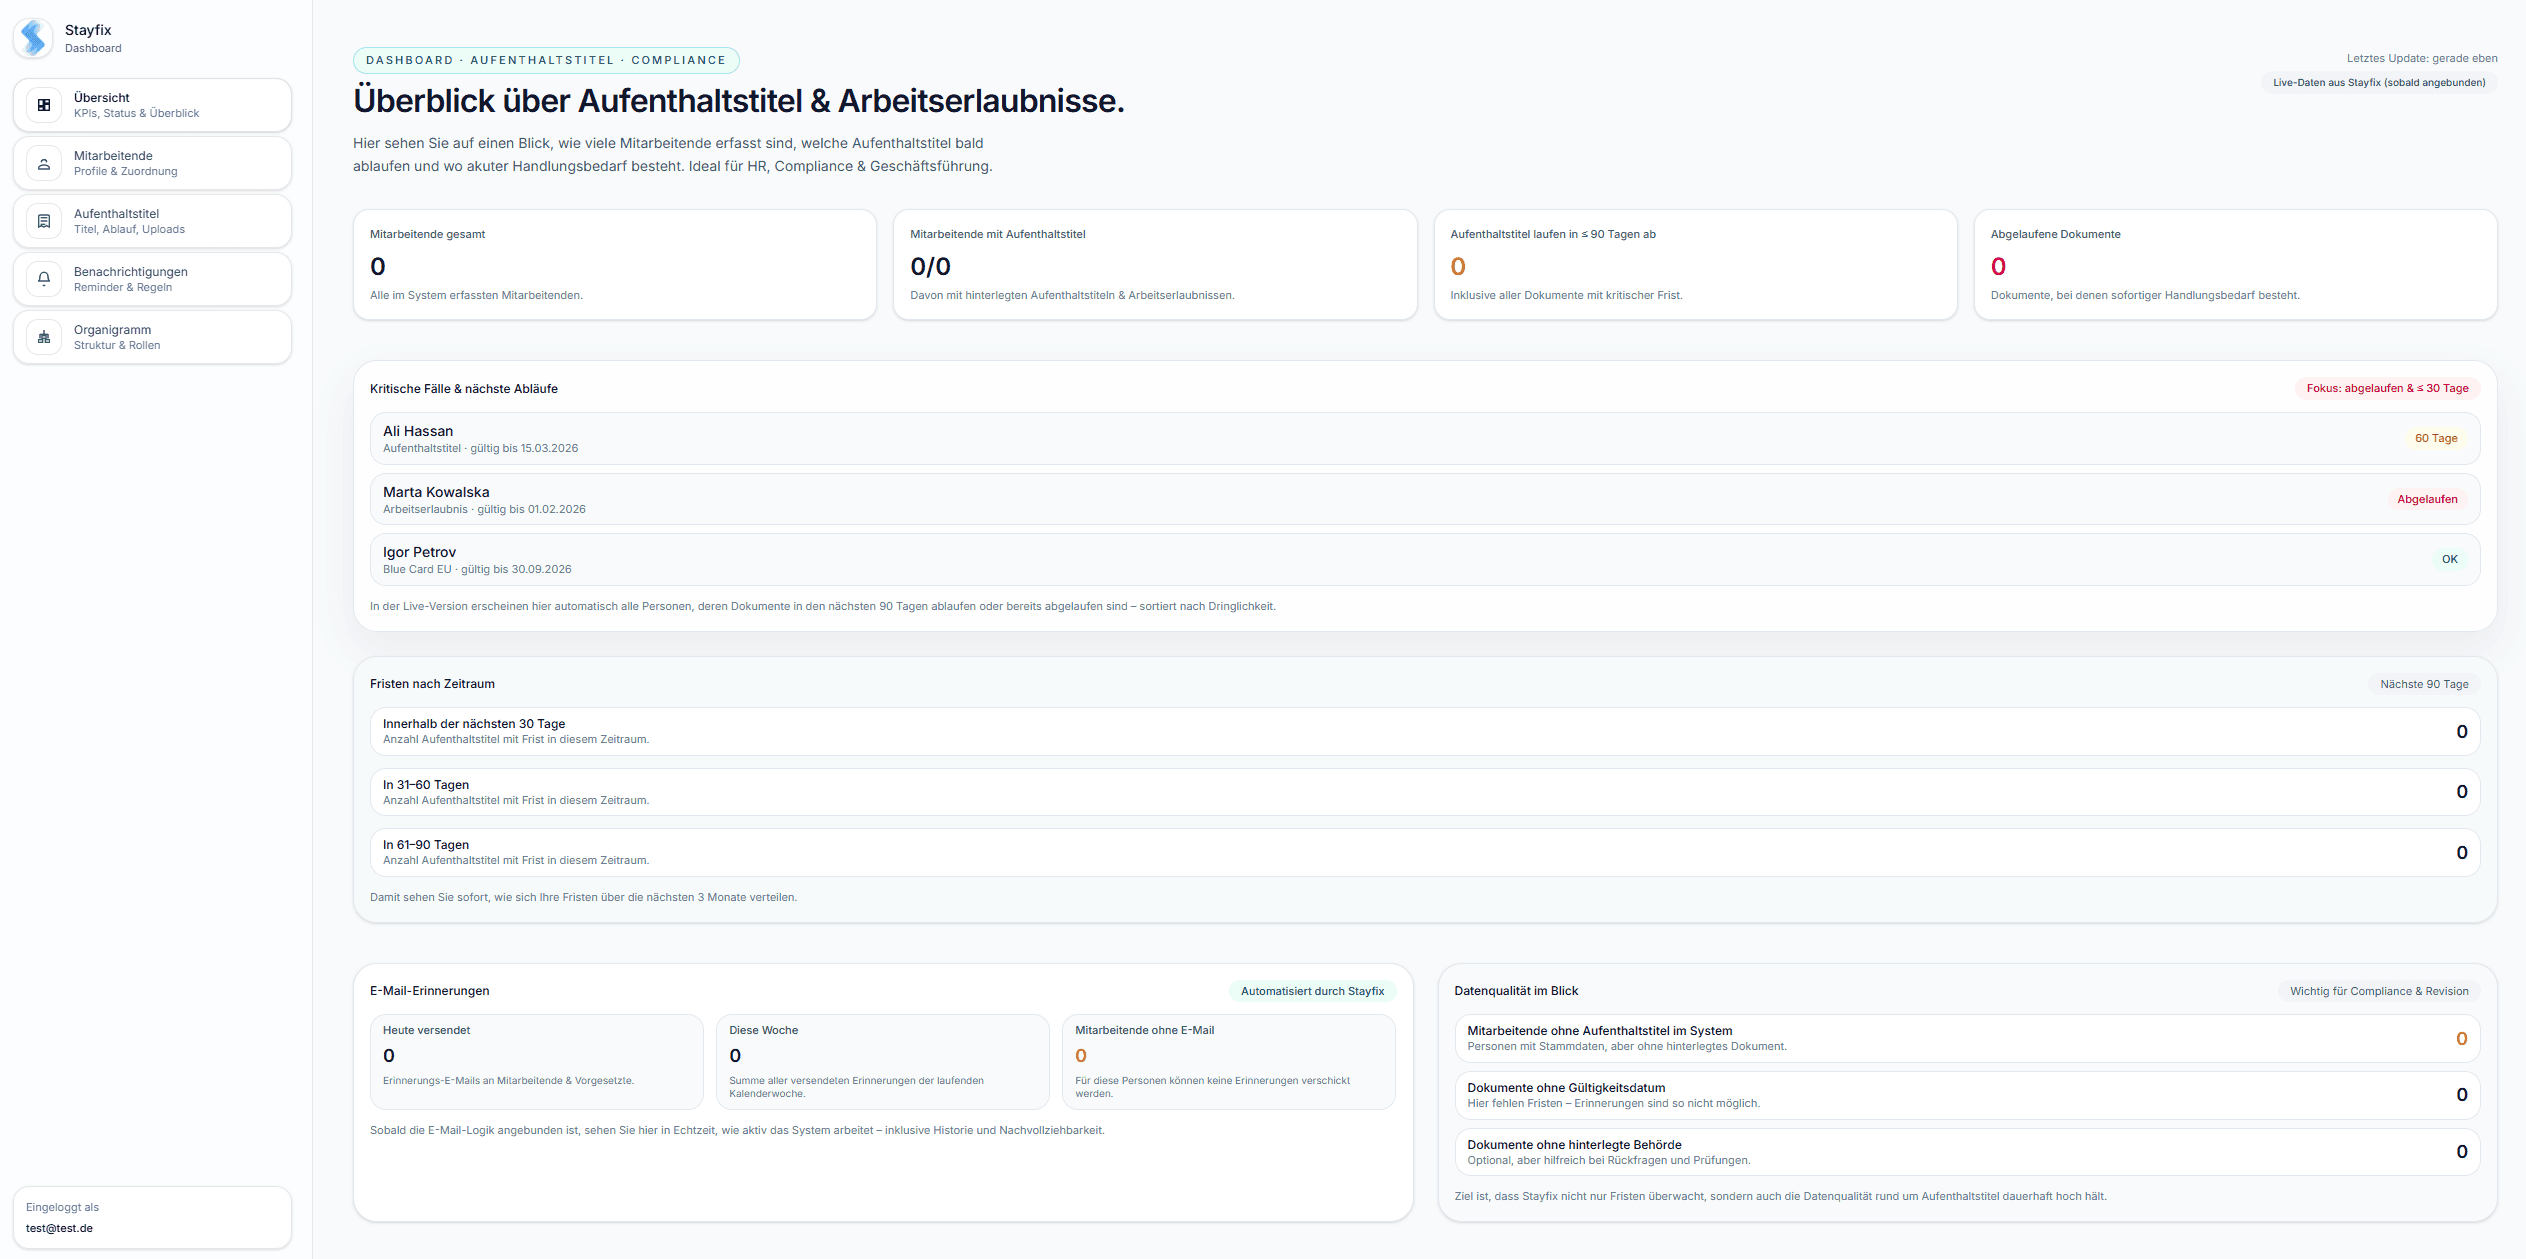Click the 60 Tage badge
The image size is (2526, 1259).
click(x=2435, y=438)
